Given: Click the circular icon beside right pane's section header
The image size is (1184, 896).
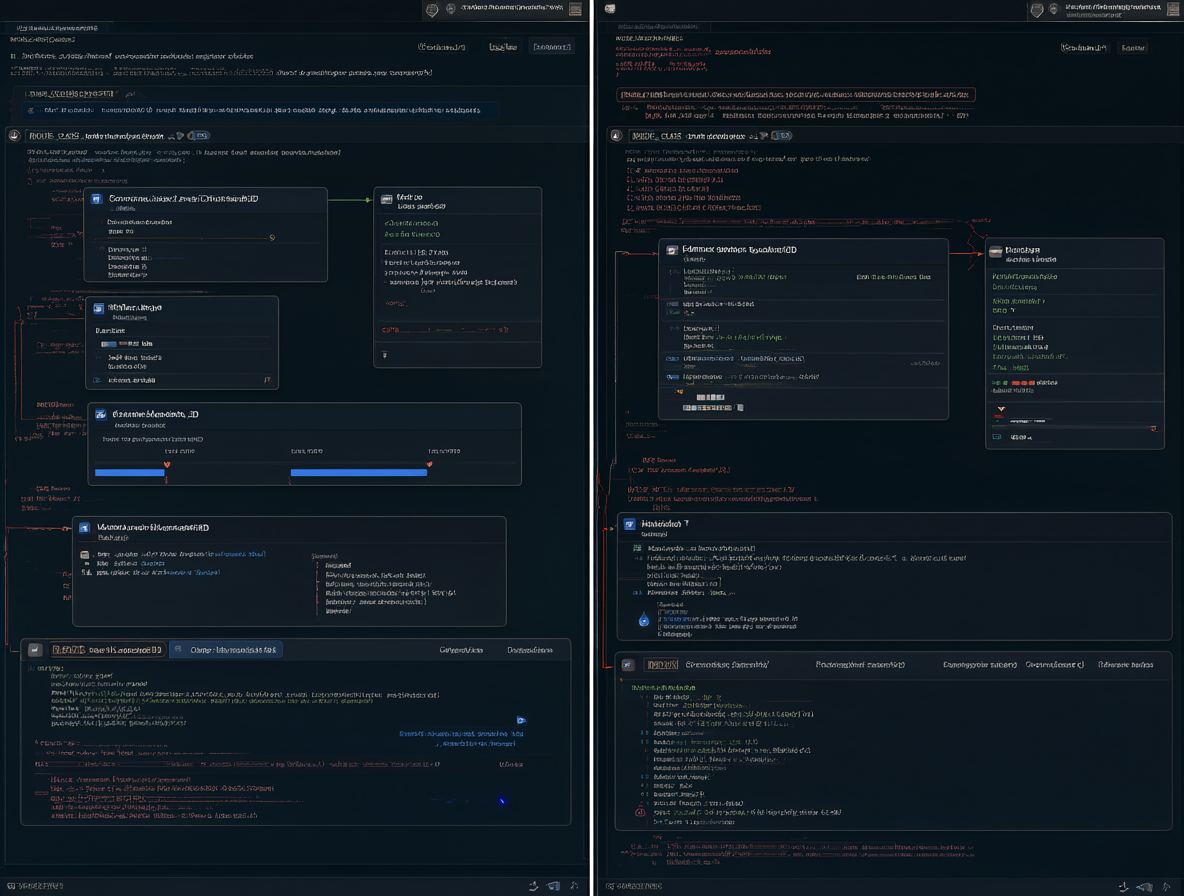Looking at the screenshot, I should point(616,136).
